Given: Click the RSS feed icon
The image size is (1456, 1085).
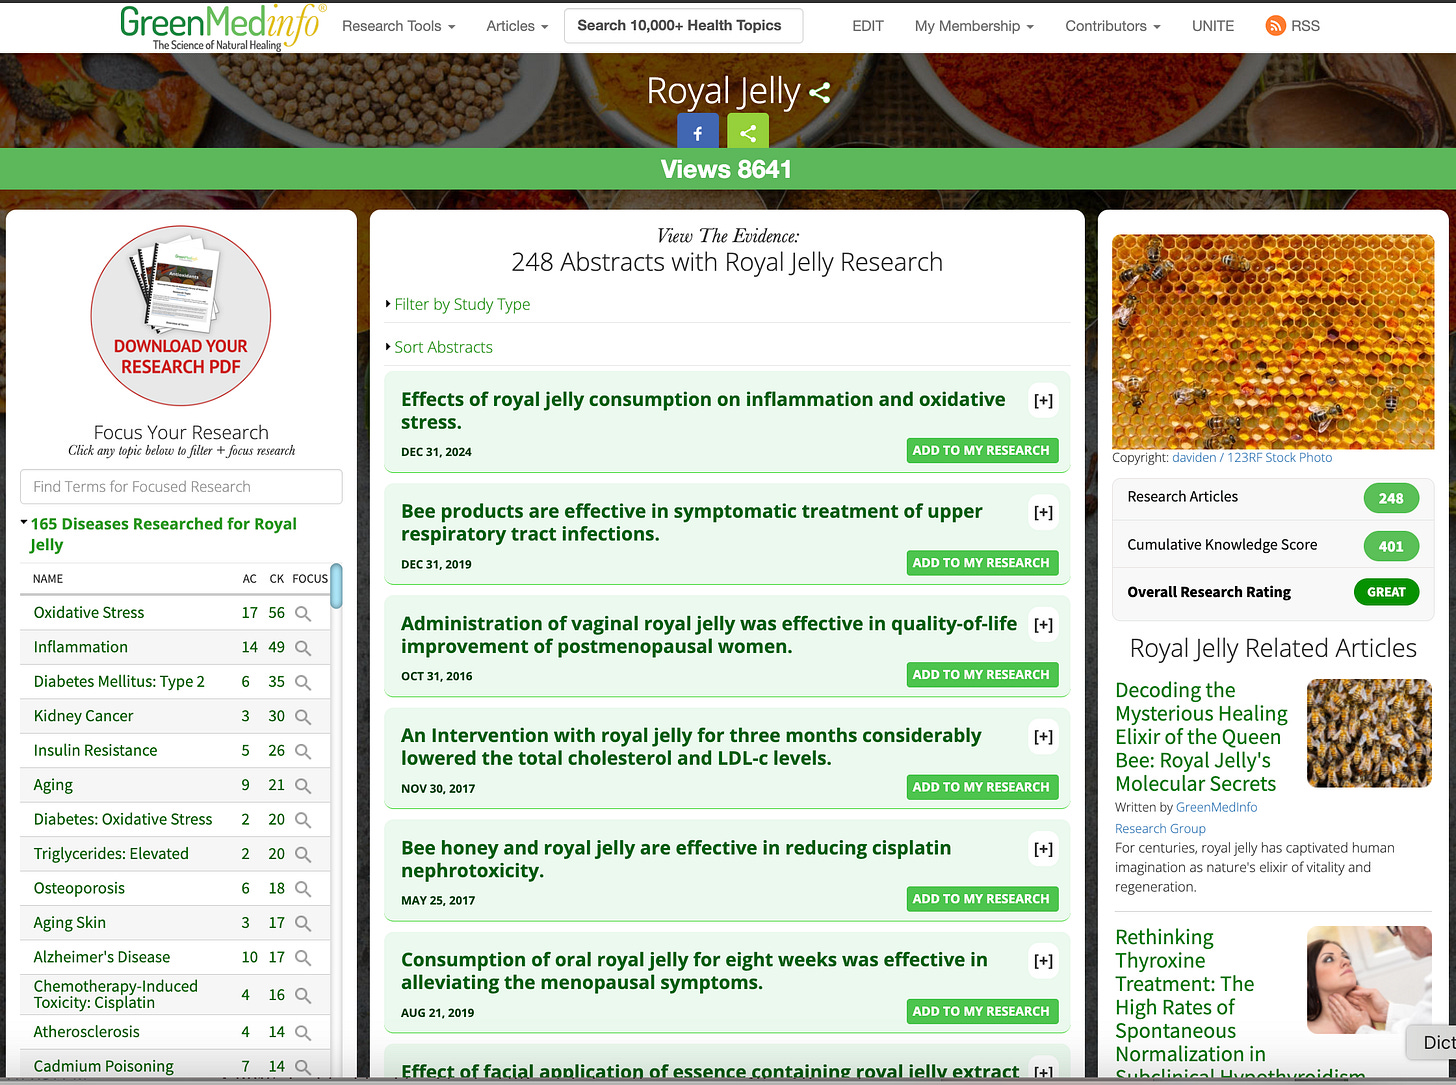Looking at the screenshot, I should [x=1275, y=26].
